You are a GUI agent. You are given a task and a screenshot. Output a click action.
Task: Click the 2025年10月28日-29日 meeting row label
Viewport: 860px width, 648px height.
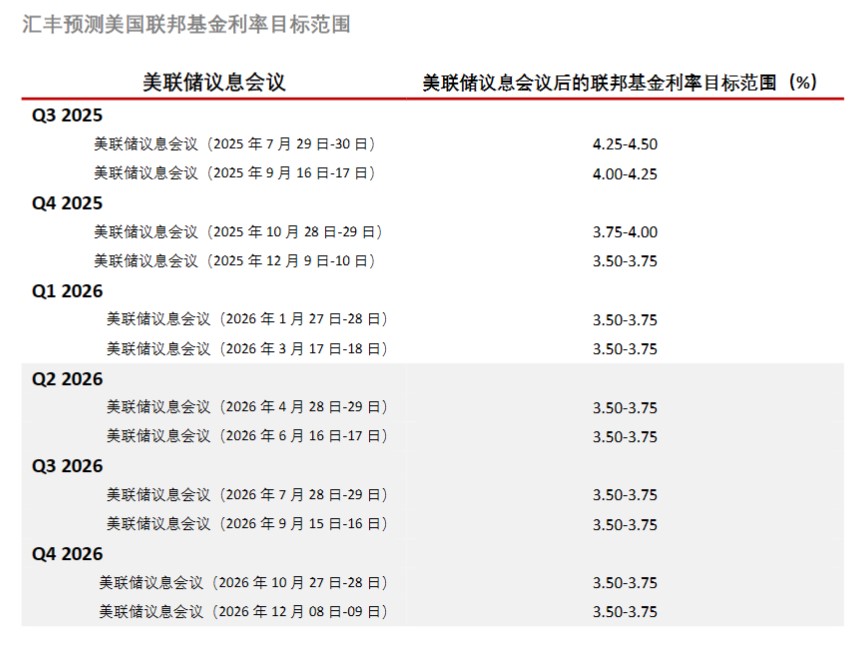240,232
